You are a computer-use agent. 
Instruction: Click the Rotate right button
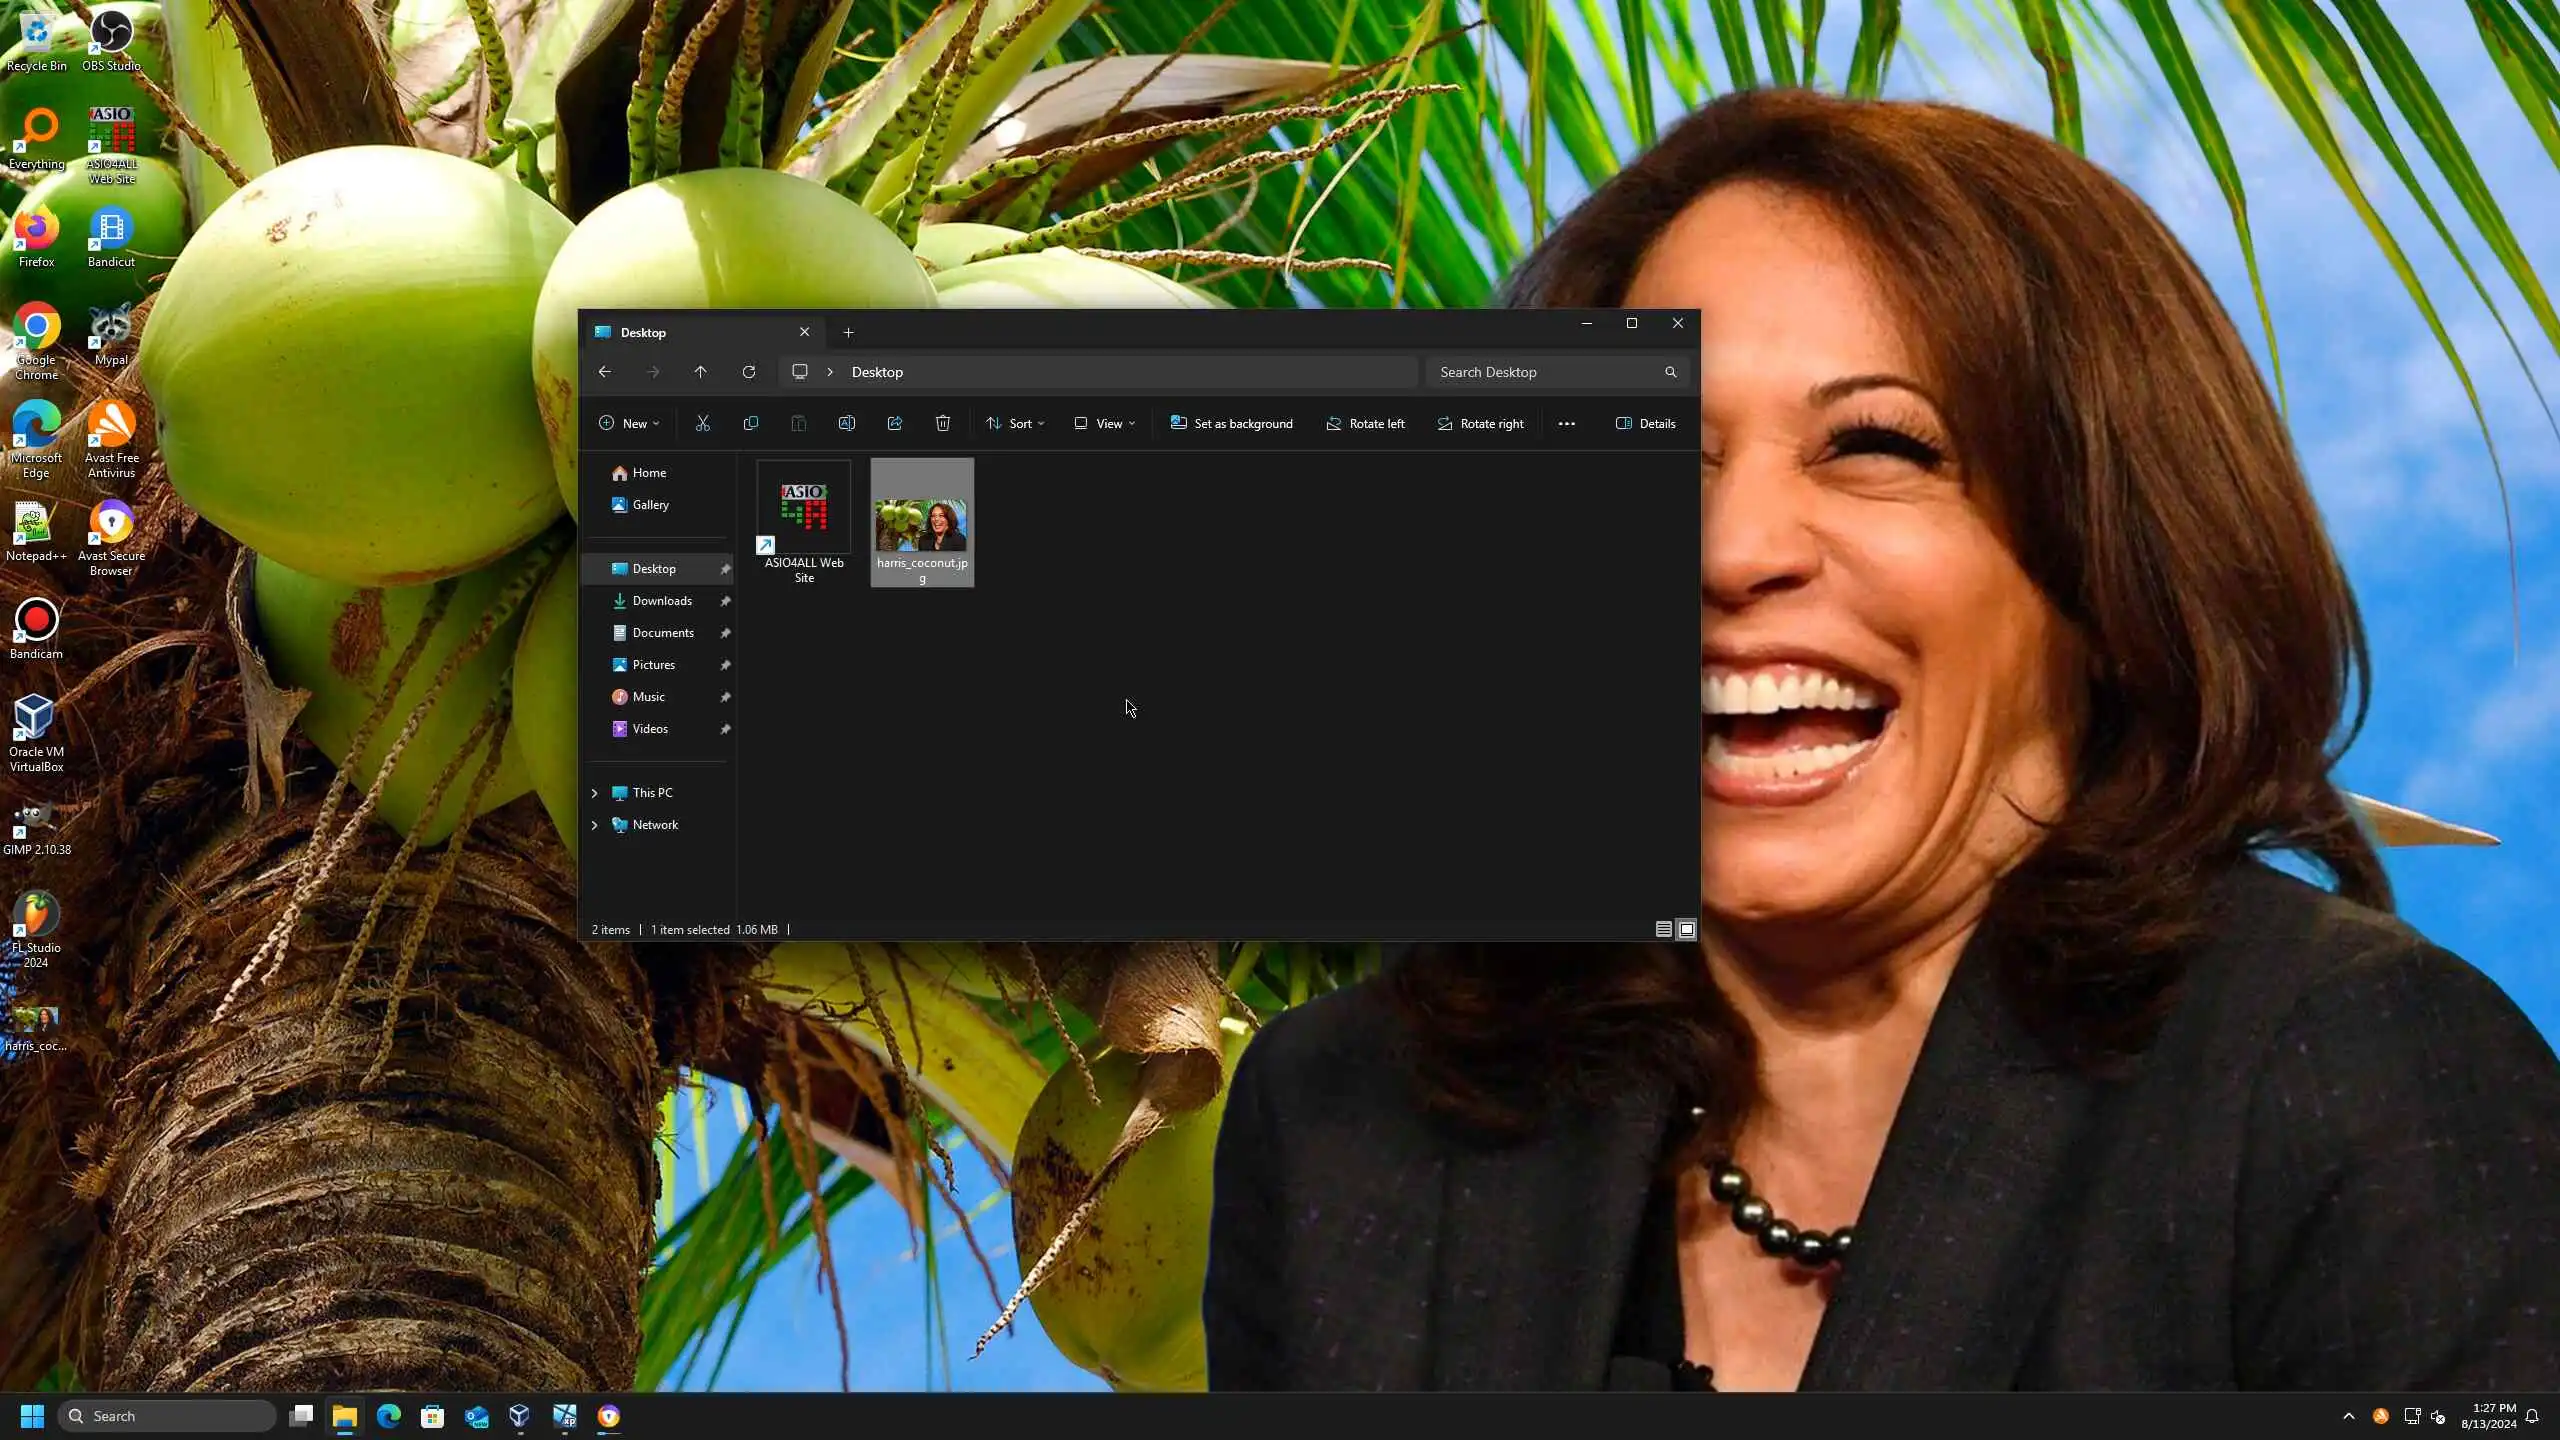[x=1480, y=423]
